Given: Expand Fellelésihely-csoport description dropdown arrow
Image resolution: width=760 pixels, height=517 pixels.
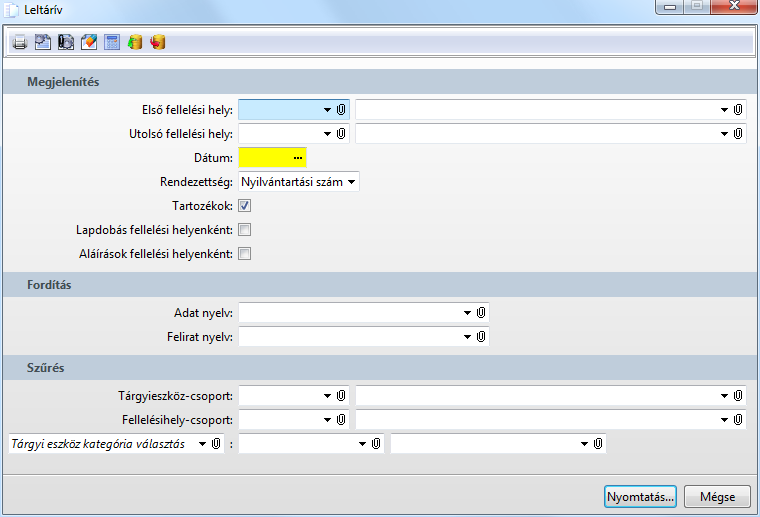Looking at the screenshot, I should (x=724, y=420).
